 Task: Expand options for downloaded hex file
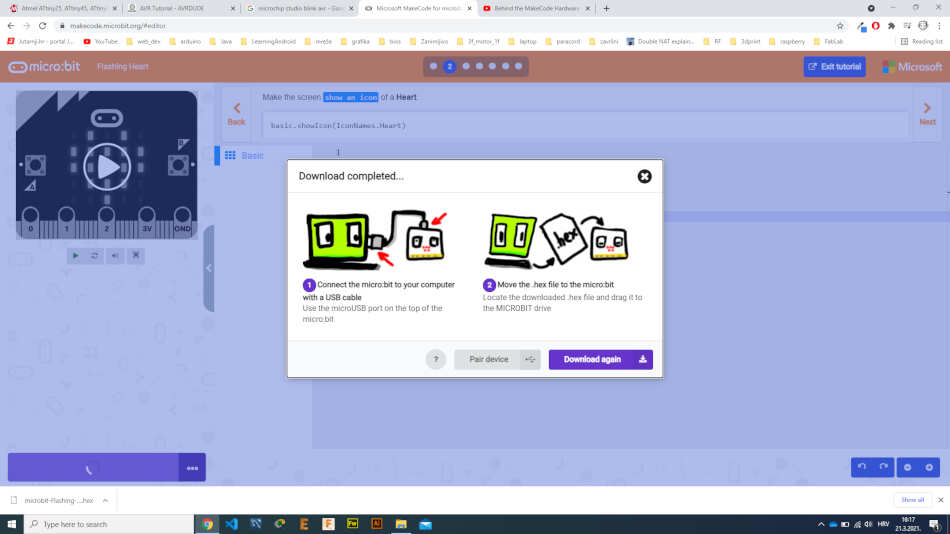105,501
